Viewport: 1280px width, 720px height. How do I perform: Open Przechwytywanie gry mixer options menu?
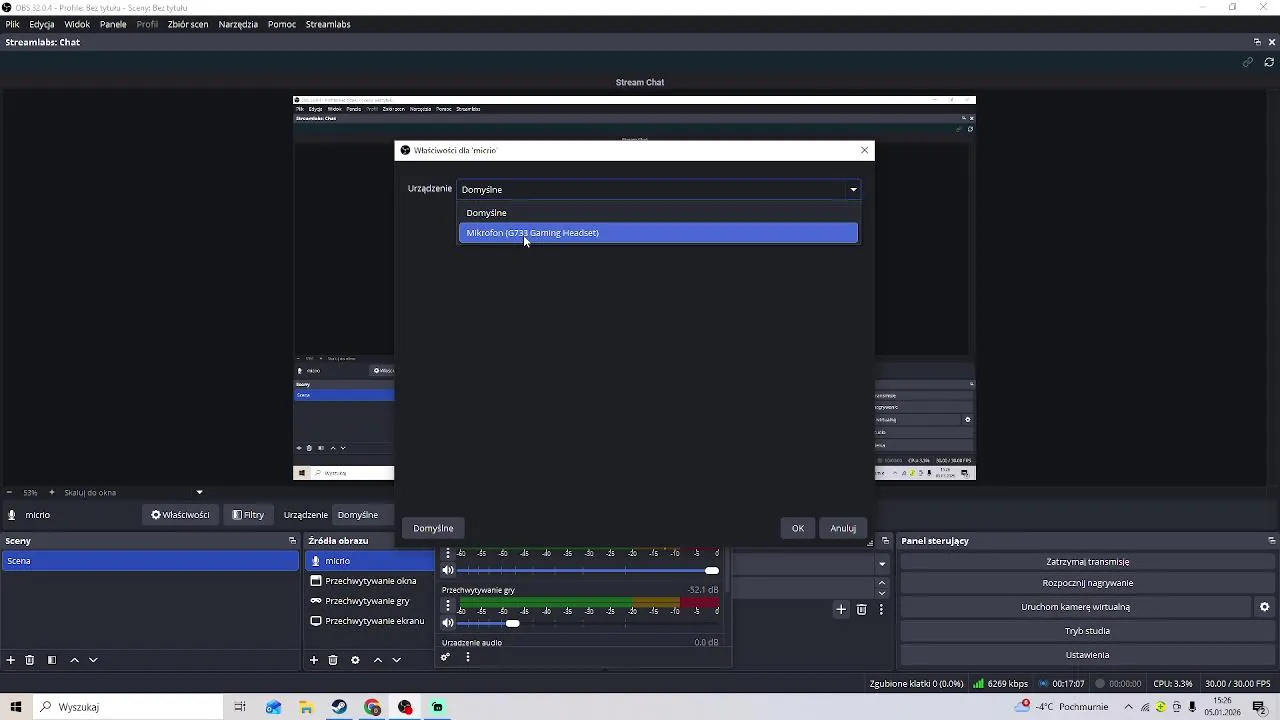point(448,605)
